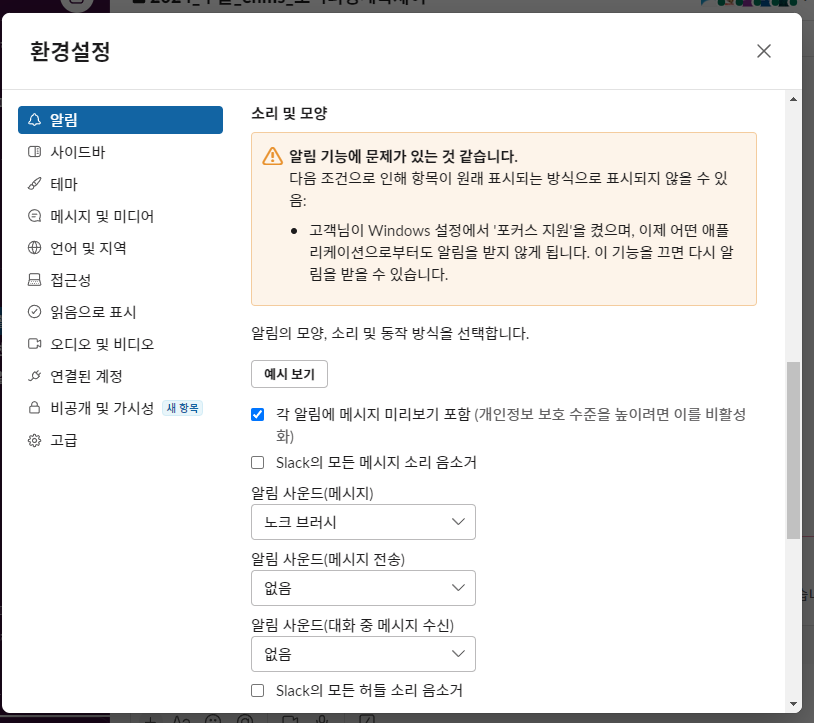Click the 환경설정 dialog title
814x723 pixels.
coord(70,51)
